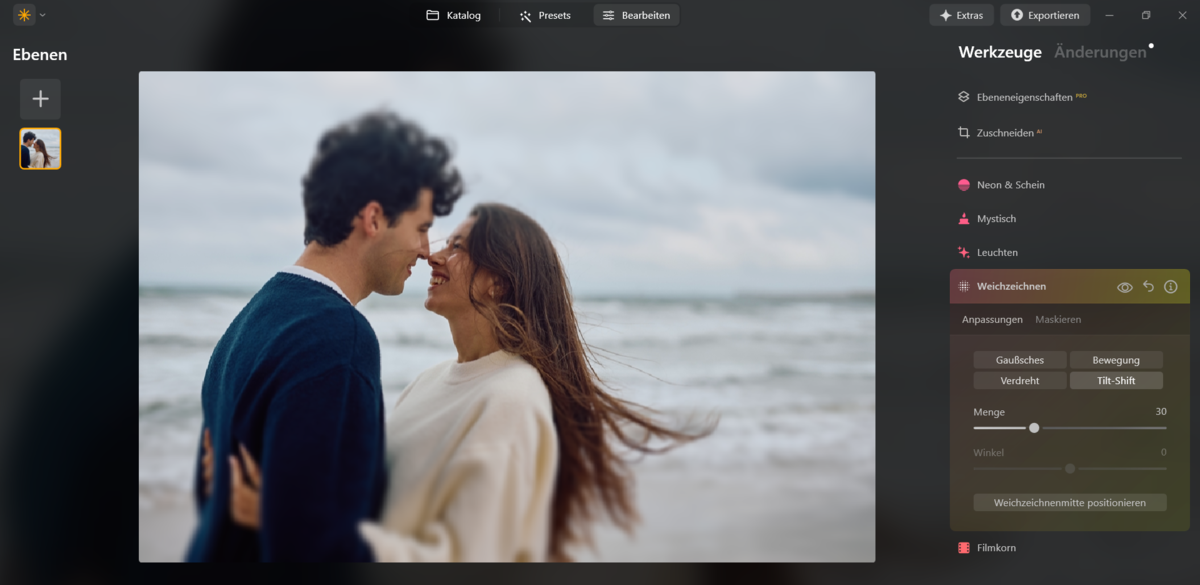Click Weichzeichnenmitte positionieren
The height and width of the screenshot is (585, 1200).
coord(1069,502)
